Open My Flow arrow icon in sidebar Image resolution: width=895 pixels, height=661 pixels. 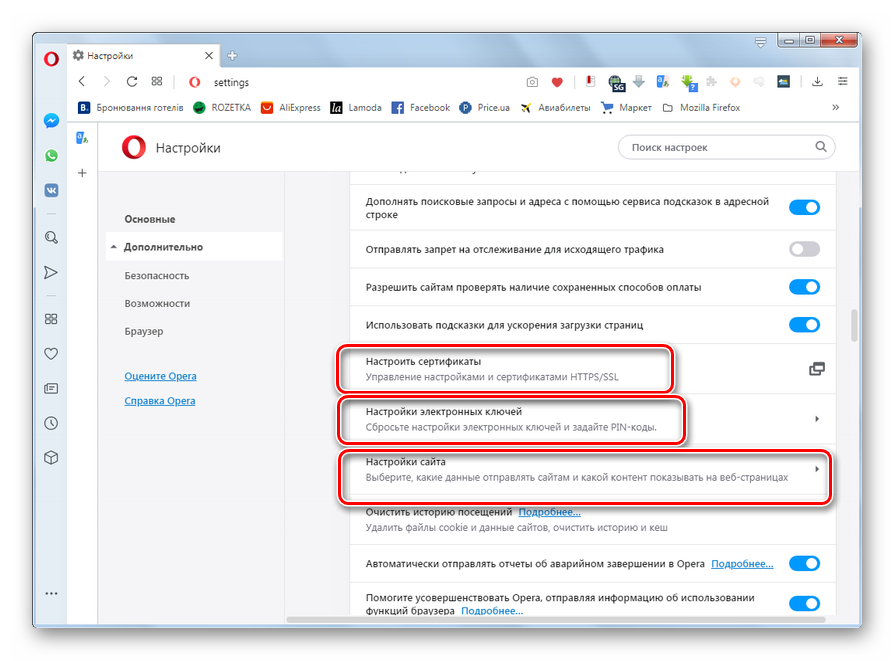point(51,273)
